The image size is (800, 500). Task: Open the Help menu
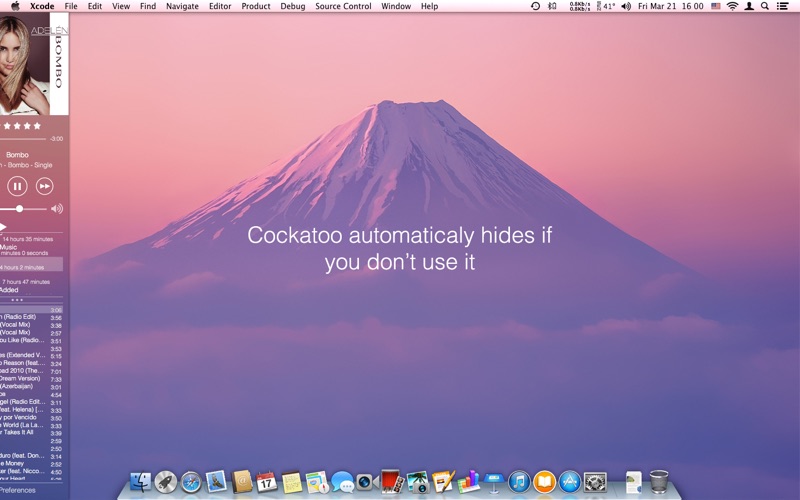tap(429, 6)
